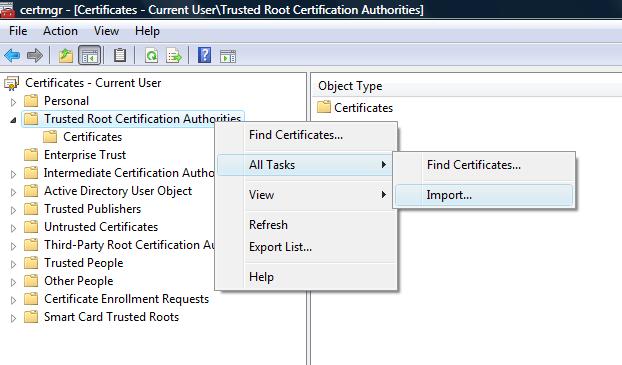The image size is (622, 365).
Task: Expand the Personal folder tree node
Action: 13,102
